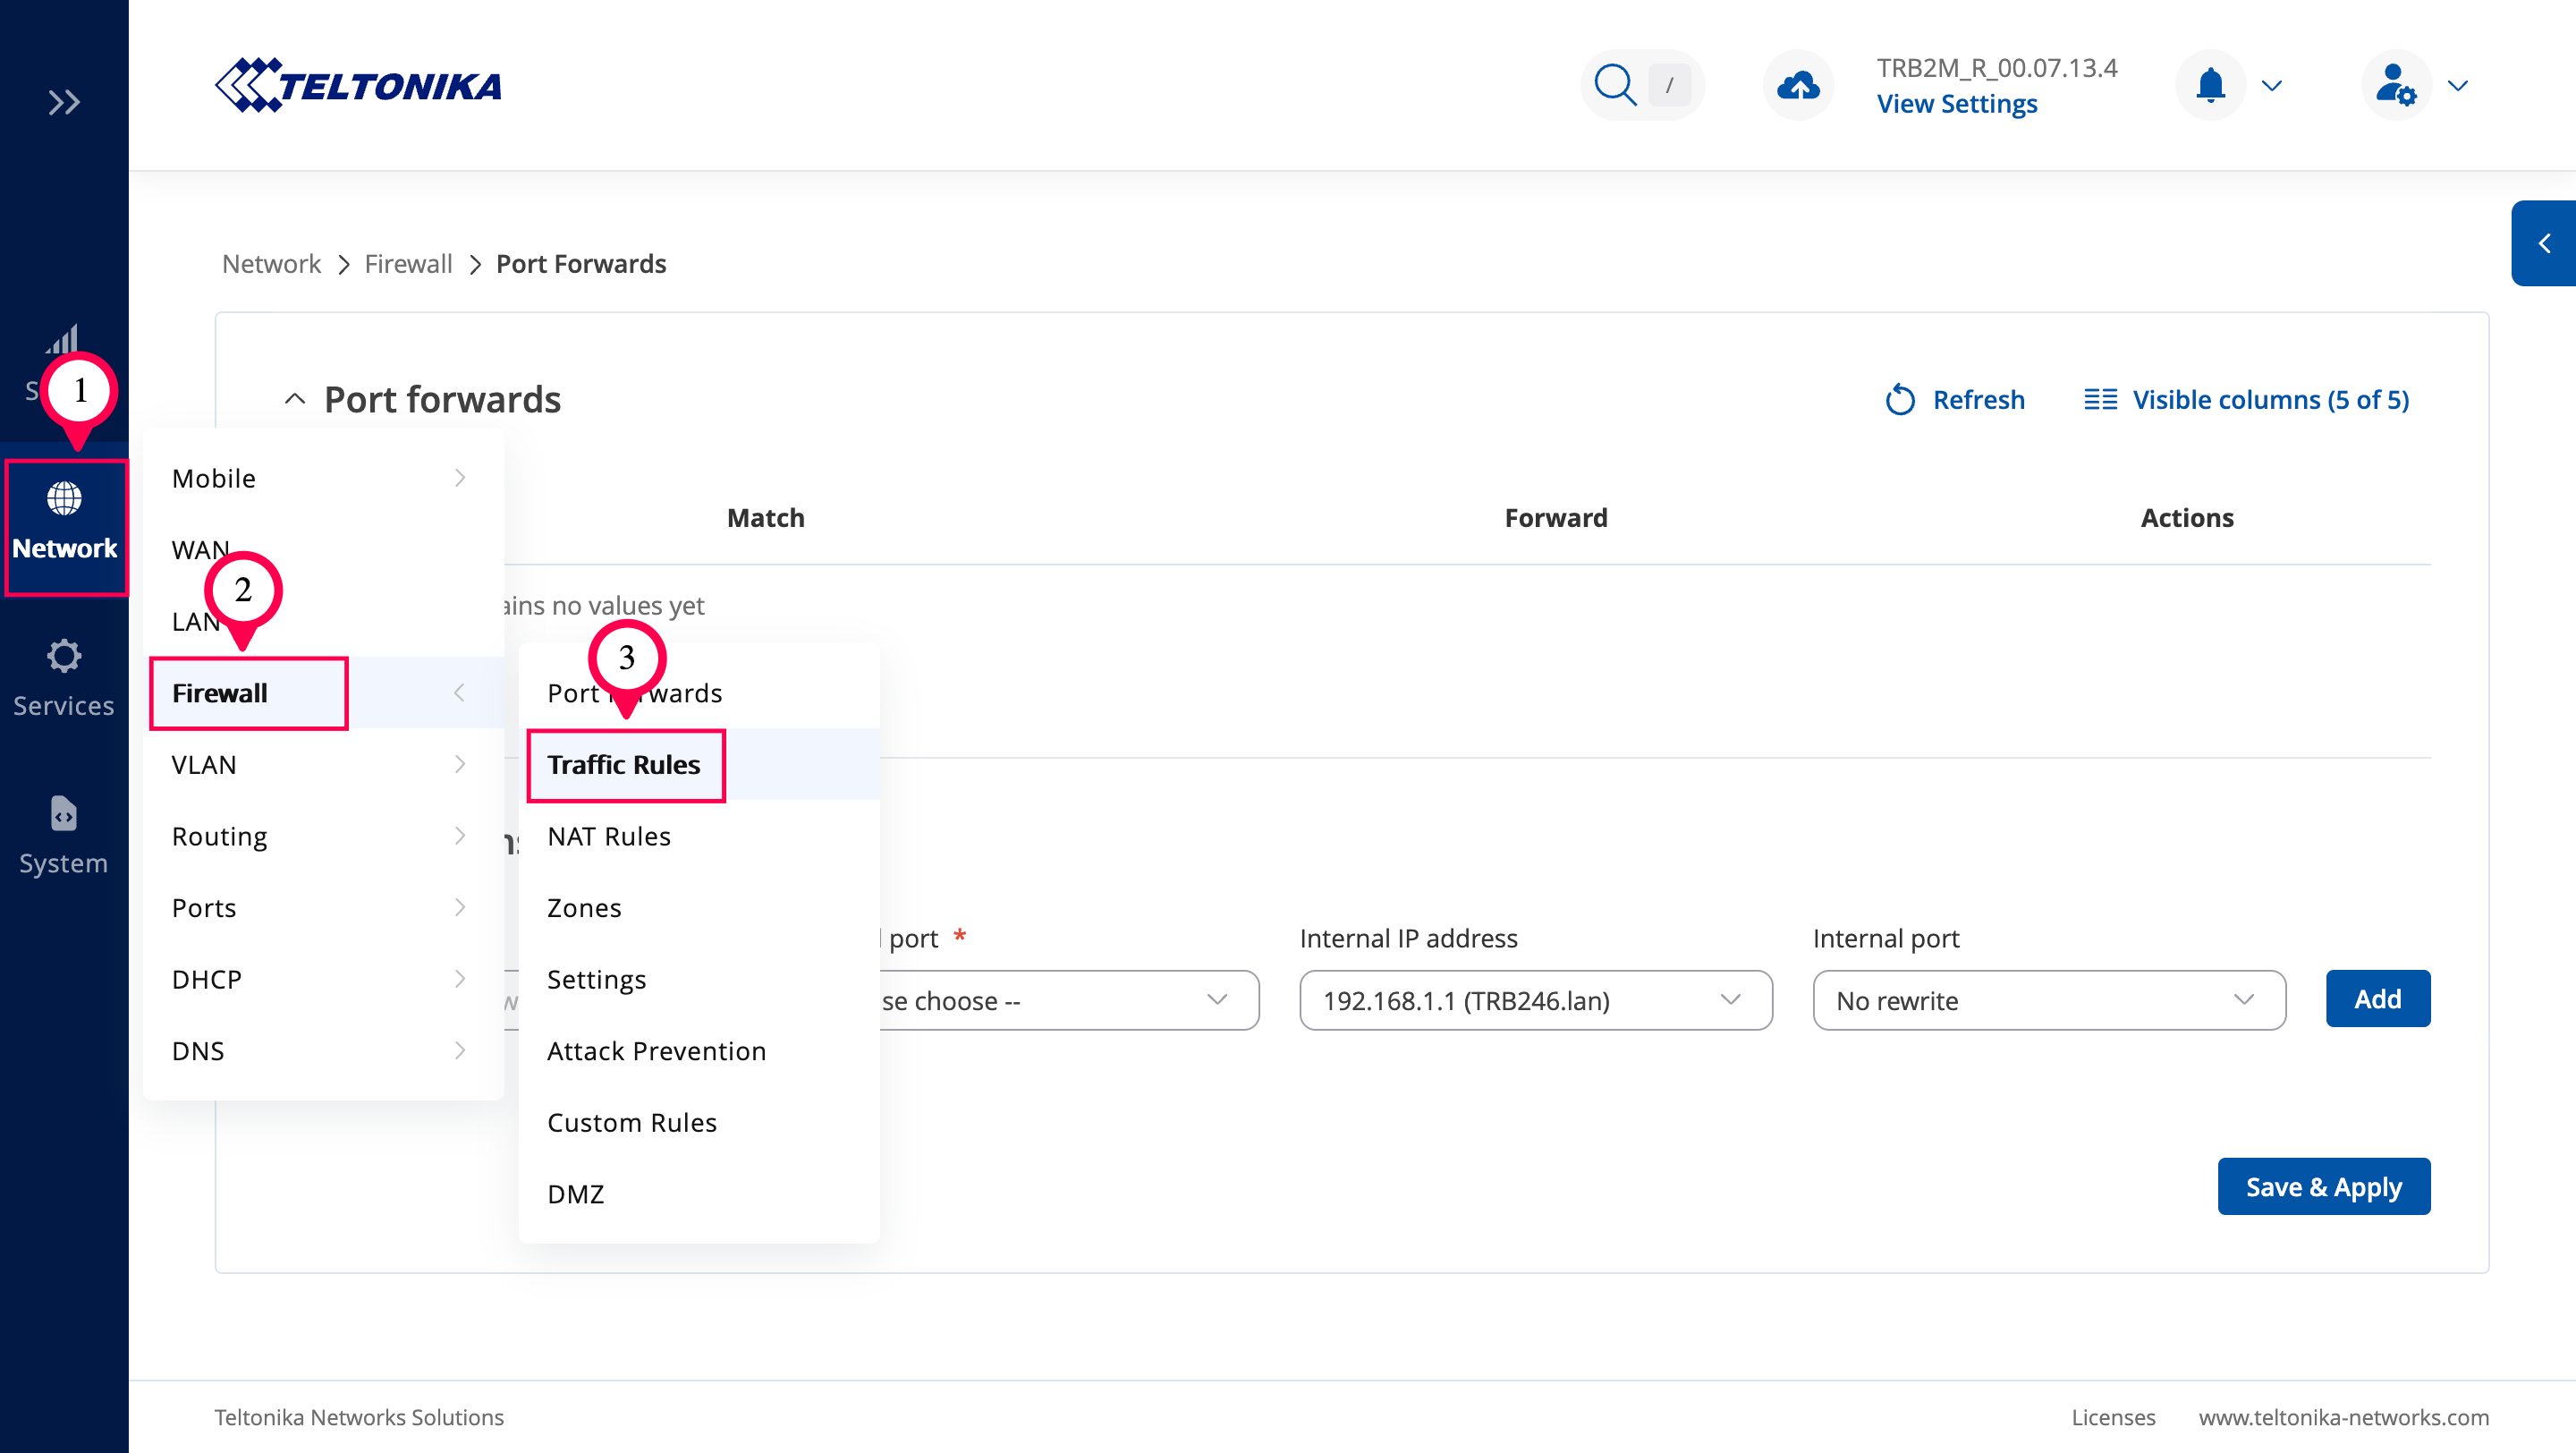Click the Network globe icon

pyautogui.click(x=64, y=498)
